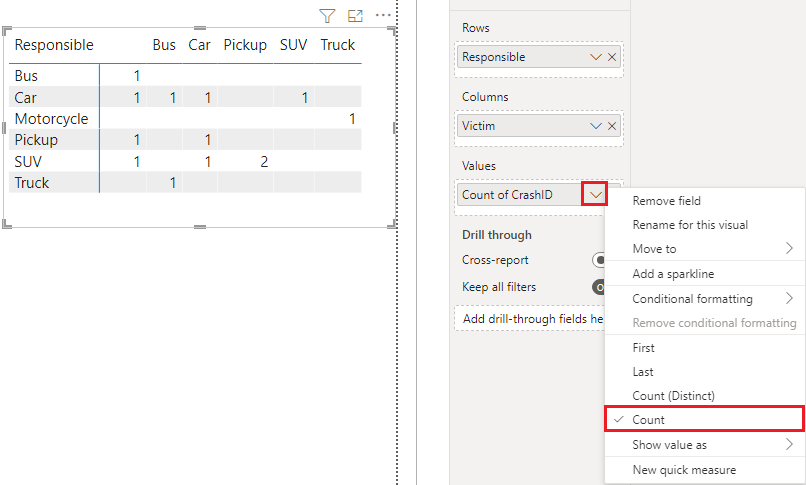
Task: Toggle the Keep all filters switch
Action: tap(599, 287)
